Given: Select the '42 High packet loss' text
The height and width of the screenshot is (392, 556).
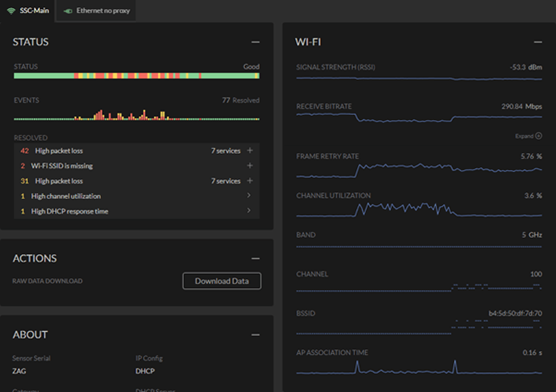Looking at the screenshot, I should (x=51, y=151).
